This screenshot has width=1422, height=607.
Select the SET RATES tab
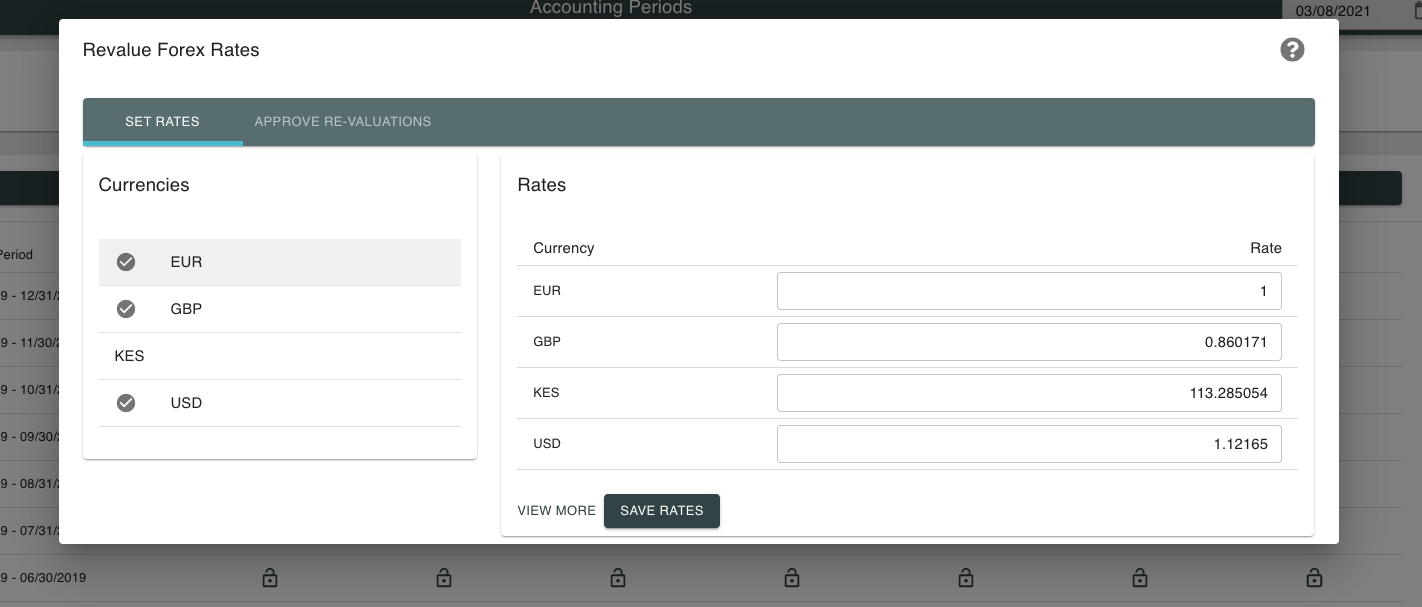[163, 121]
